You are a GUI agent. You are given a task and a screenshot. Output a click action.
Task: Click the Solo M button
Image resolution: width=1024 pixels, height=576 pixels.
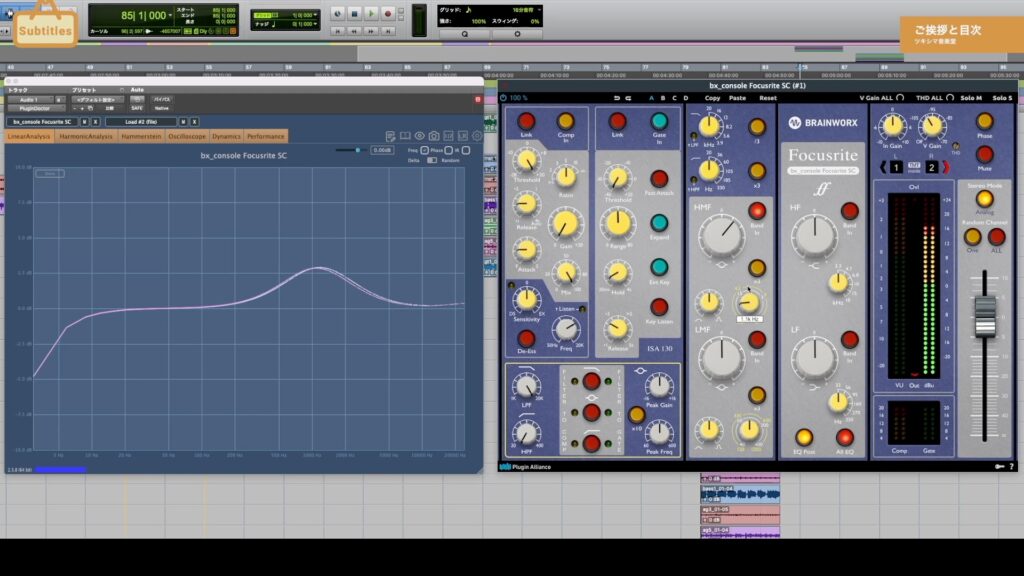971,98
